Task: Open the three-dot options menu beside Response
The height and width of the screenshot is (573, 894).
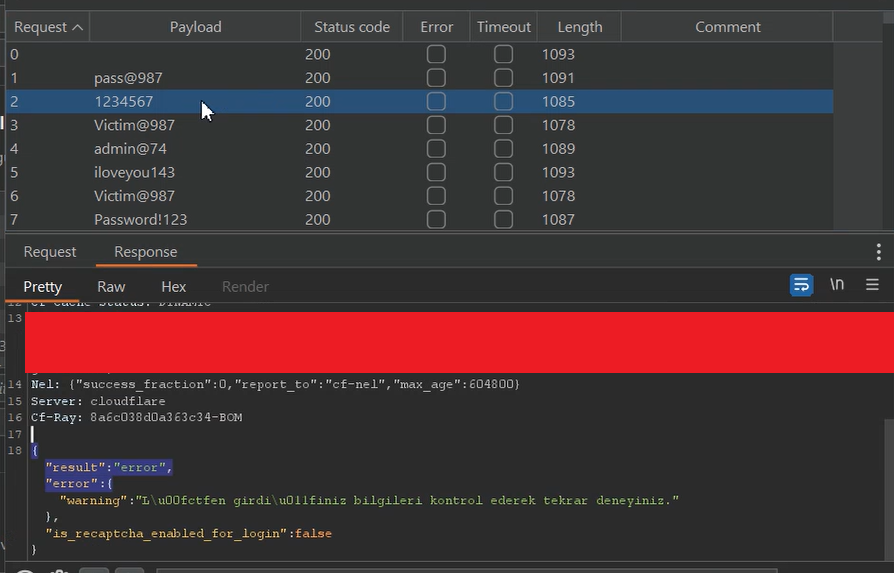Action: (879, 252)
